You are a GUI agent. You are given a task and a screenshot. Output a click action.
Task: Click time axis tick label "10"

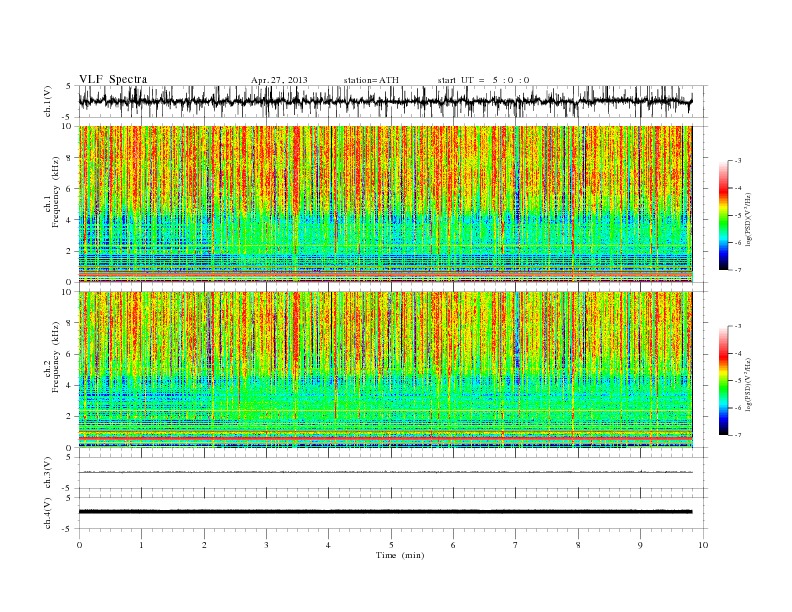(x=703, y=545)
